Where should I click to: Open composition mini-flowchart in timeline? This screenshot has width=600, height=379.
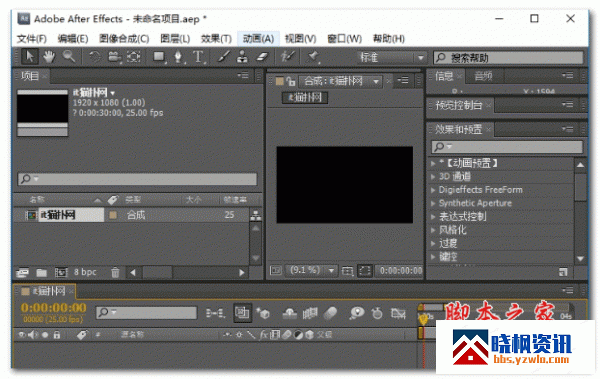point(215,313)
